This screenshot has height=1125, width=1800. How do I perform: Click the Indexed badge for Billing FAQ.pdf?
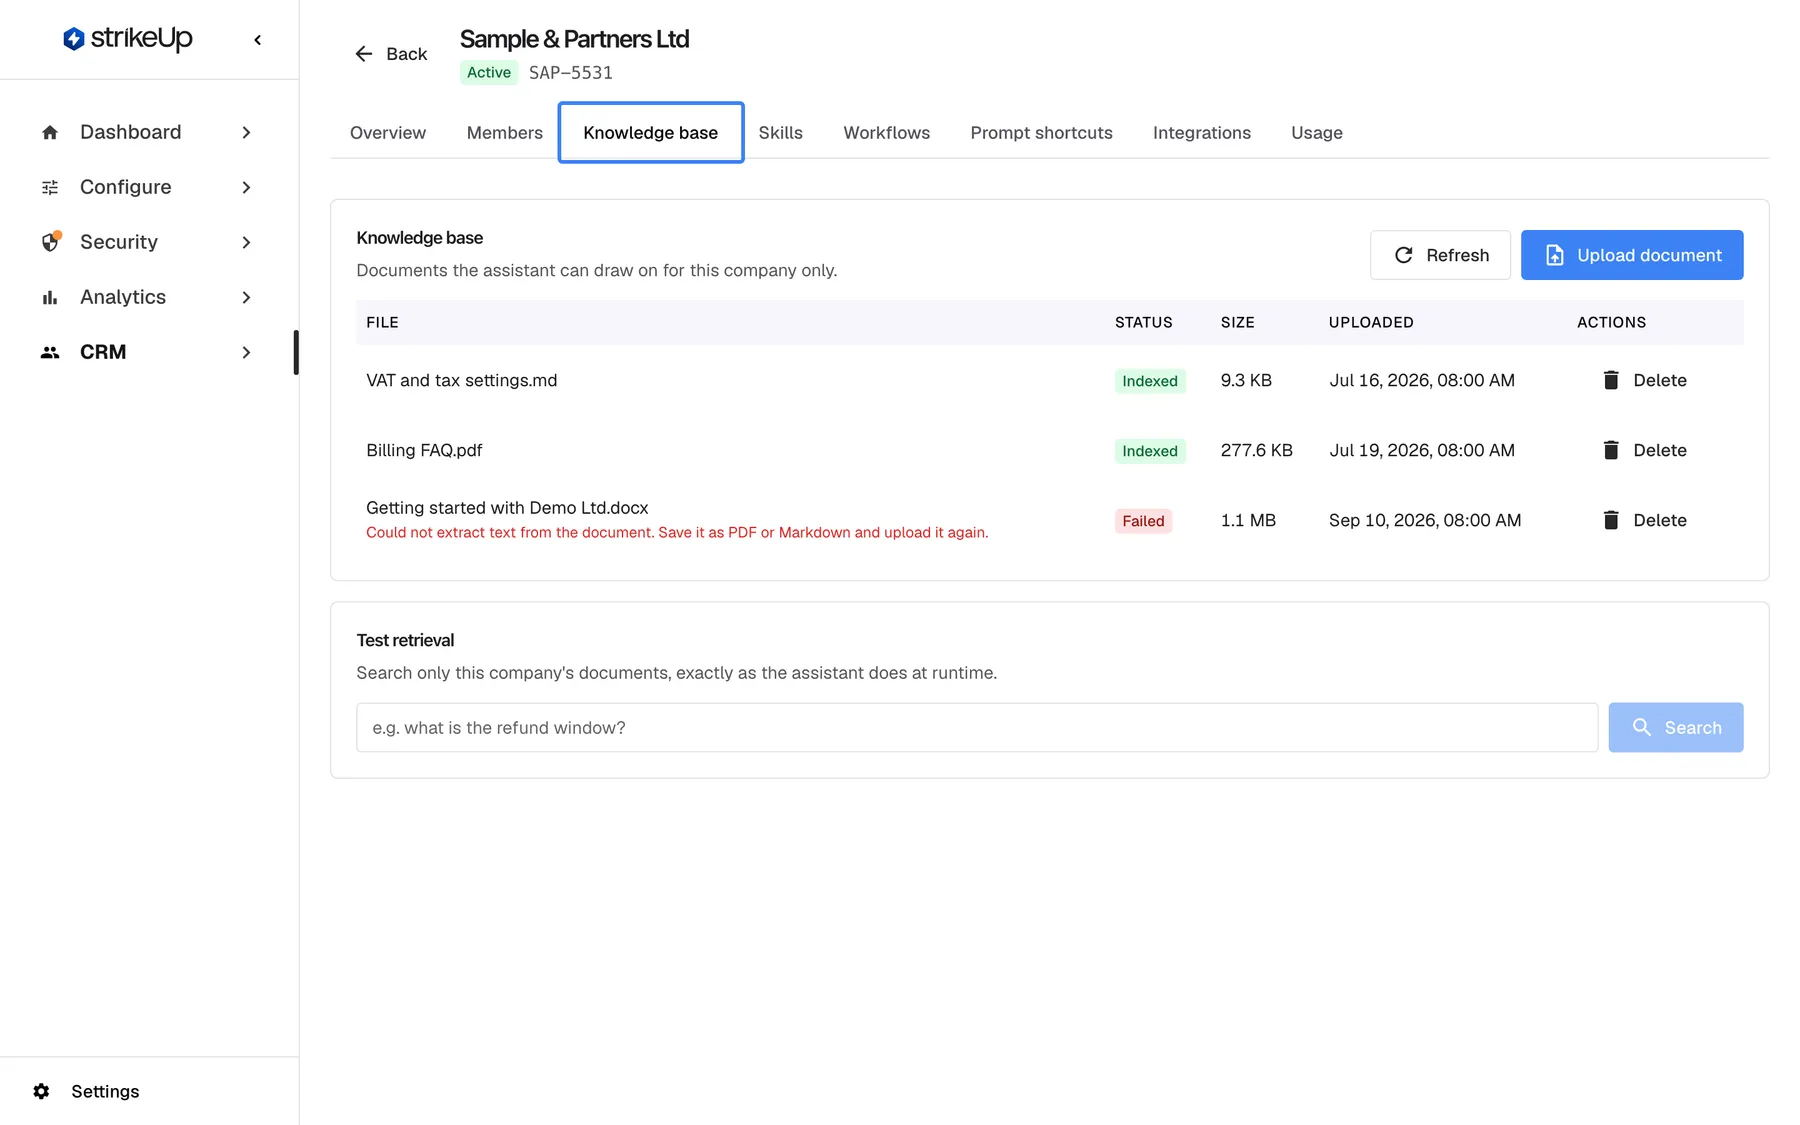[1150, 451]
